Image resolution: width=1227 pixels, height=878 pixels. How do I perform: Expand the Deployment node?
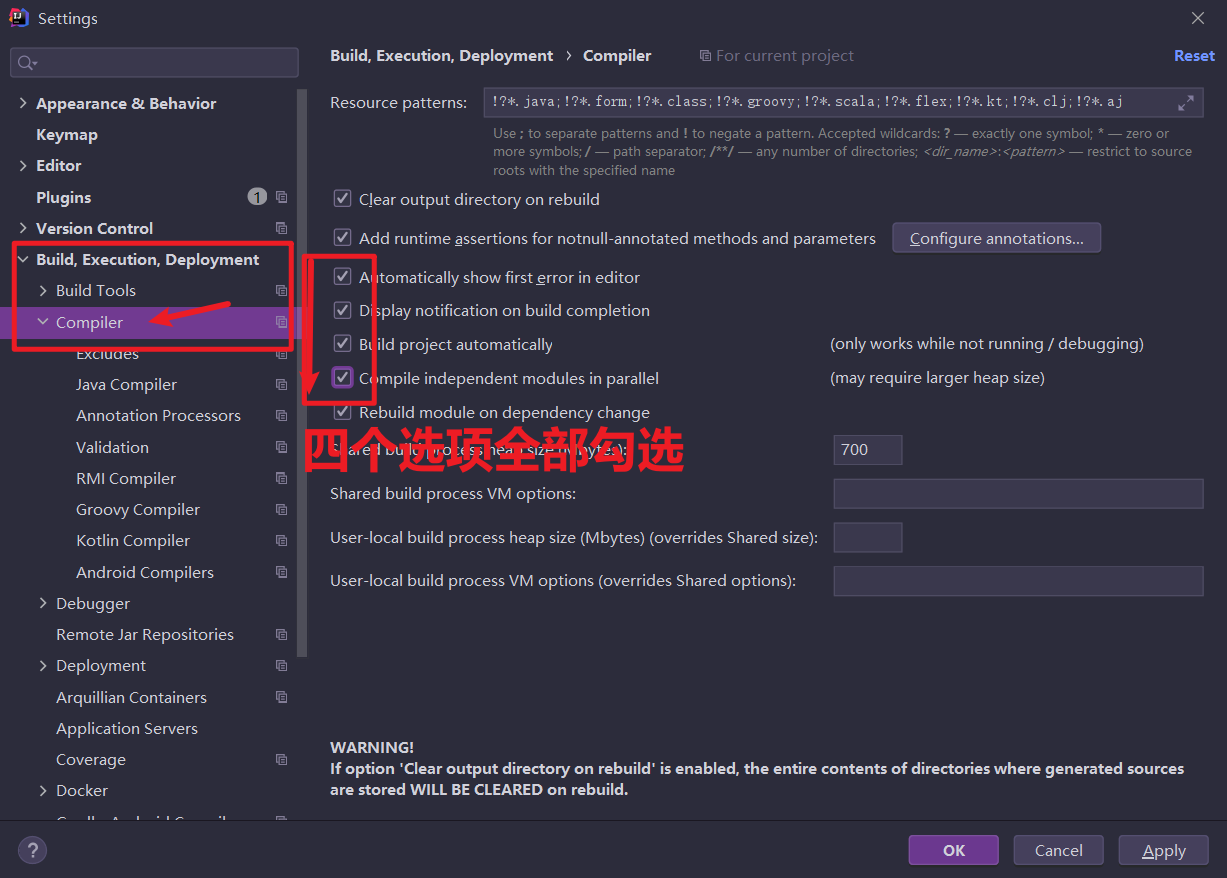43,666
